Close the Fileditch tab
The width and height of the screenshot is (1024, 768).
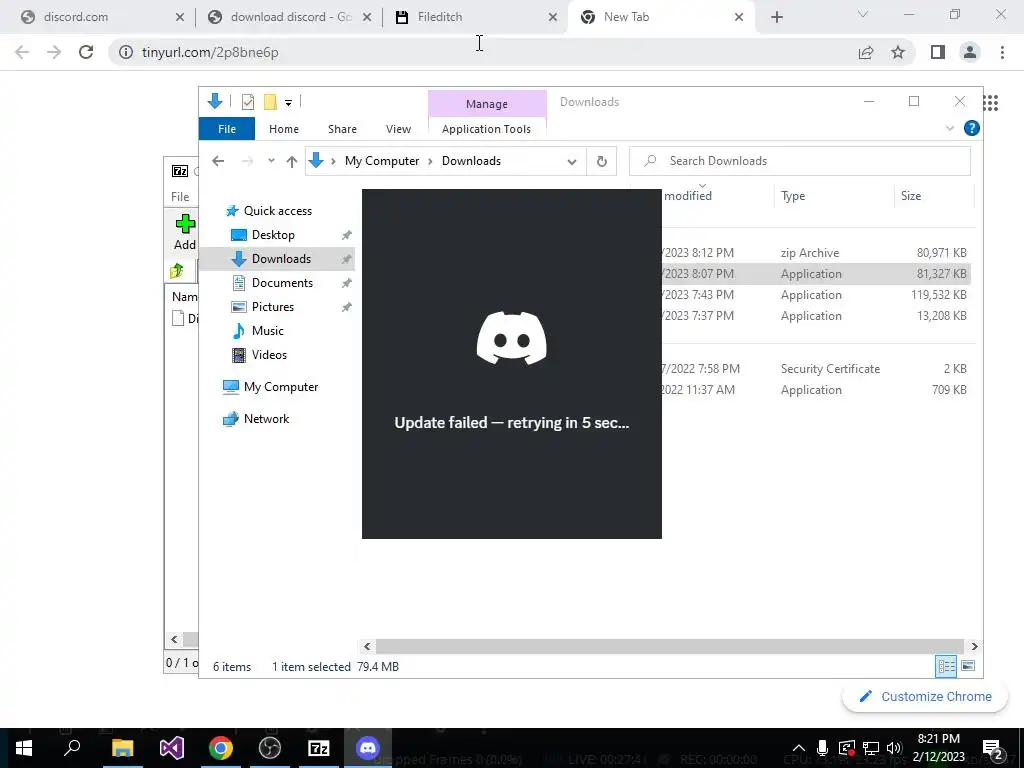coord(553,17)
